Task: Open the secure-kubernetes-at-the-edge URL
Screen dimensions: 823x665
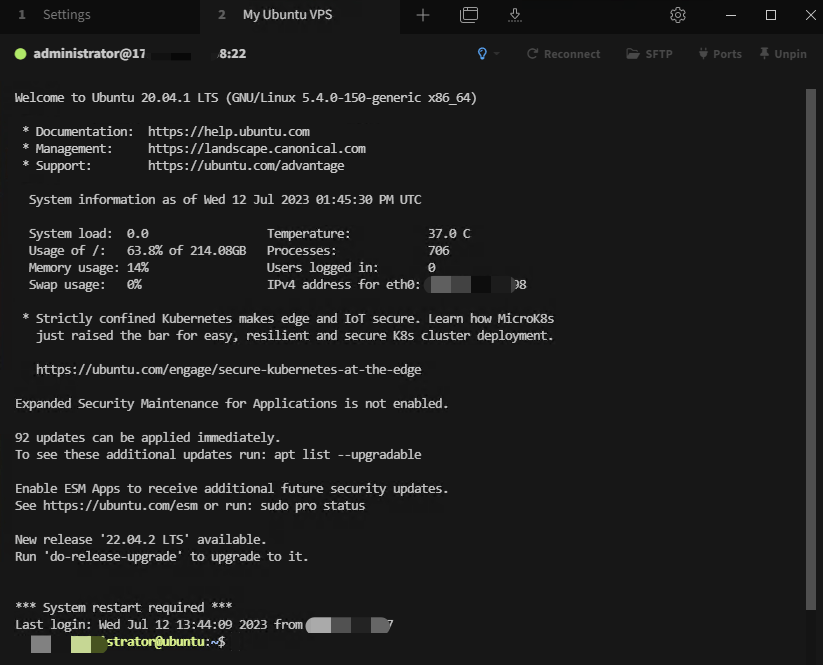Action: [x=228, y=370]
